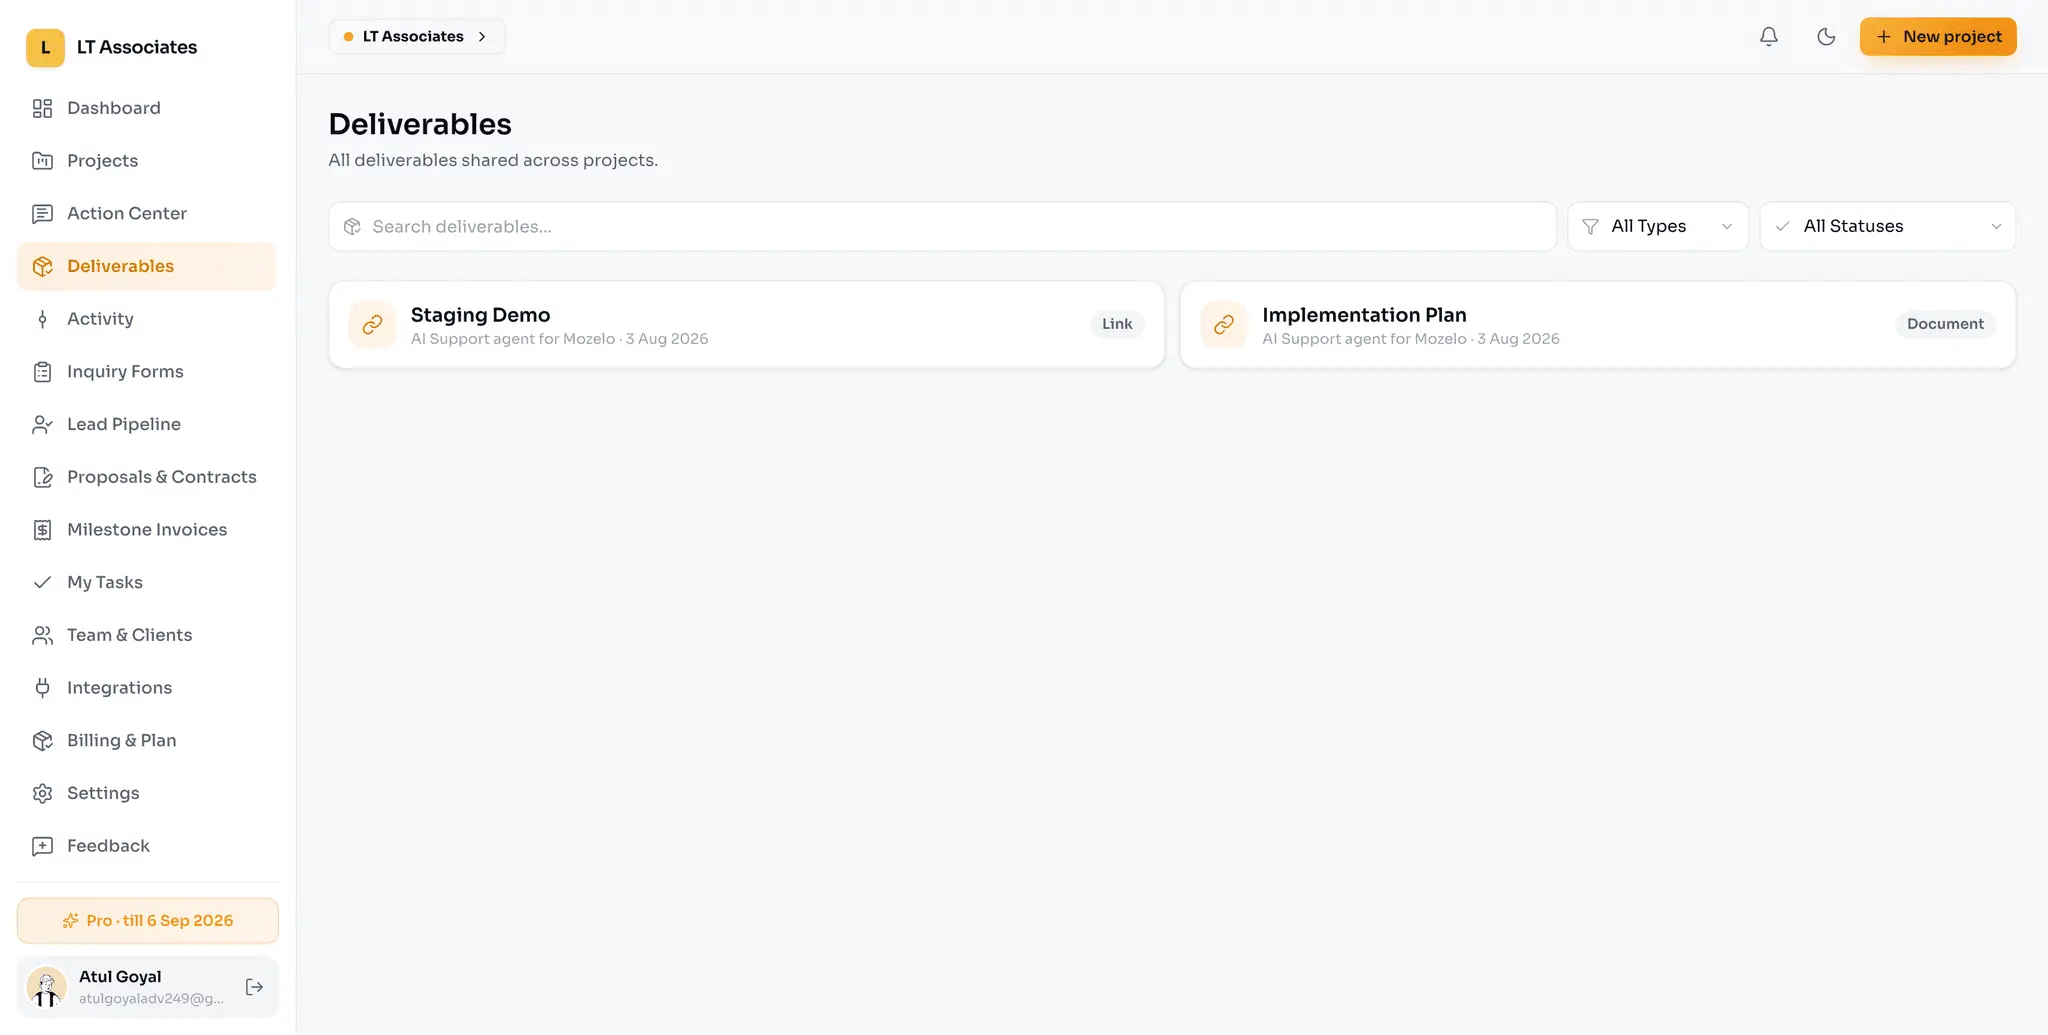The height and width of the screenshot is (1035, 2048).
Task: Click the My Tasks checkmark icon
Action: point(42,582)
